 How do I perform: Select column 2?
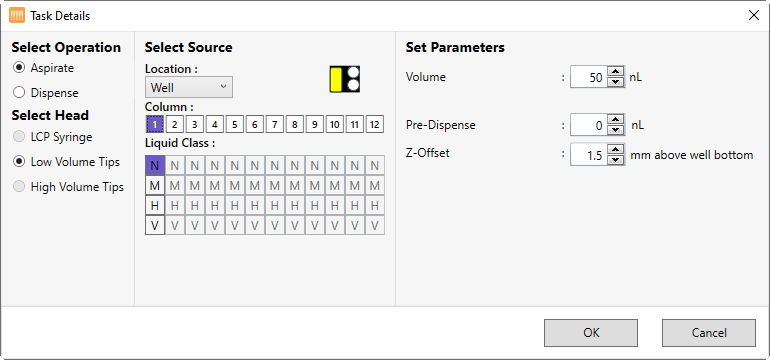point(175,125)
